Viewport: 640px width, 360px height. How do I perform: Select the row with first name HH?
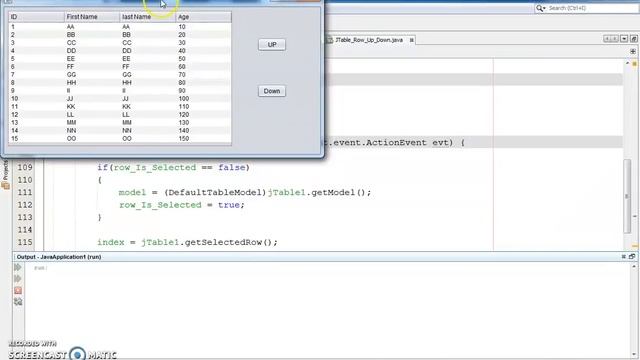pyautogui.click(x=120, y=82)
